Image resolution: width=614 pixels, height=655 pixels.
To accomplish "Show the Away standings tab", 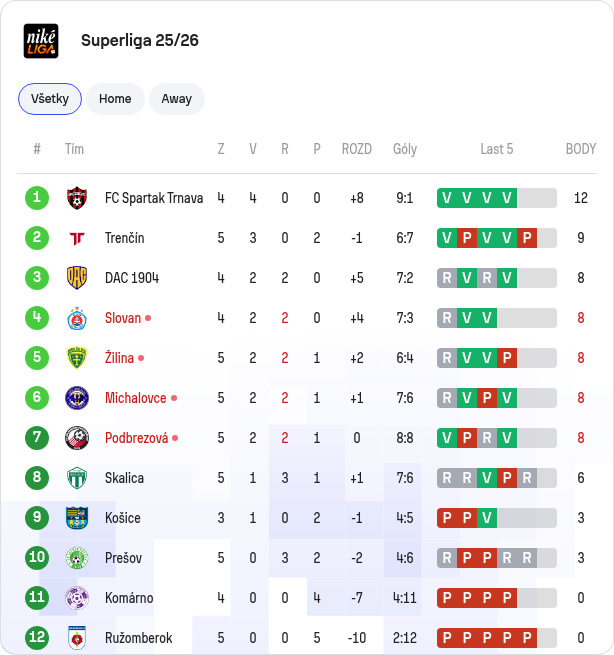I will (x=177, y=99).
